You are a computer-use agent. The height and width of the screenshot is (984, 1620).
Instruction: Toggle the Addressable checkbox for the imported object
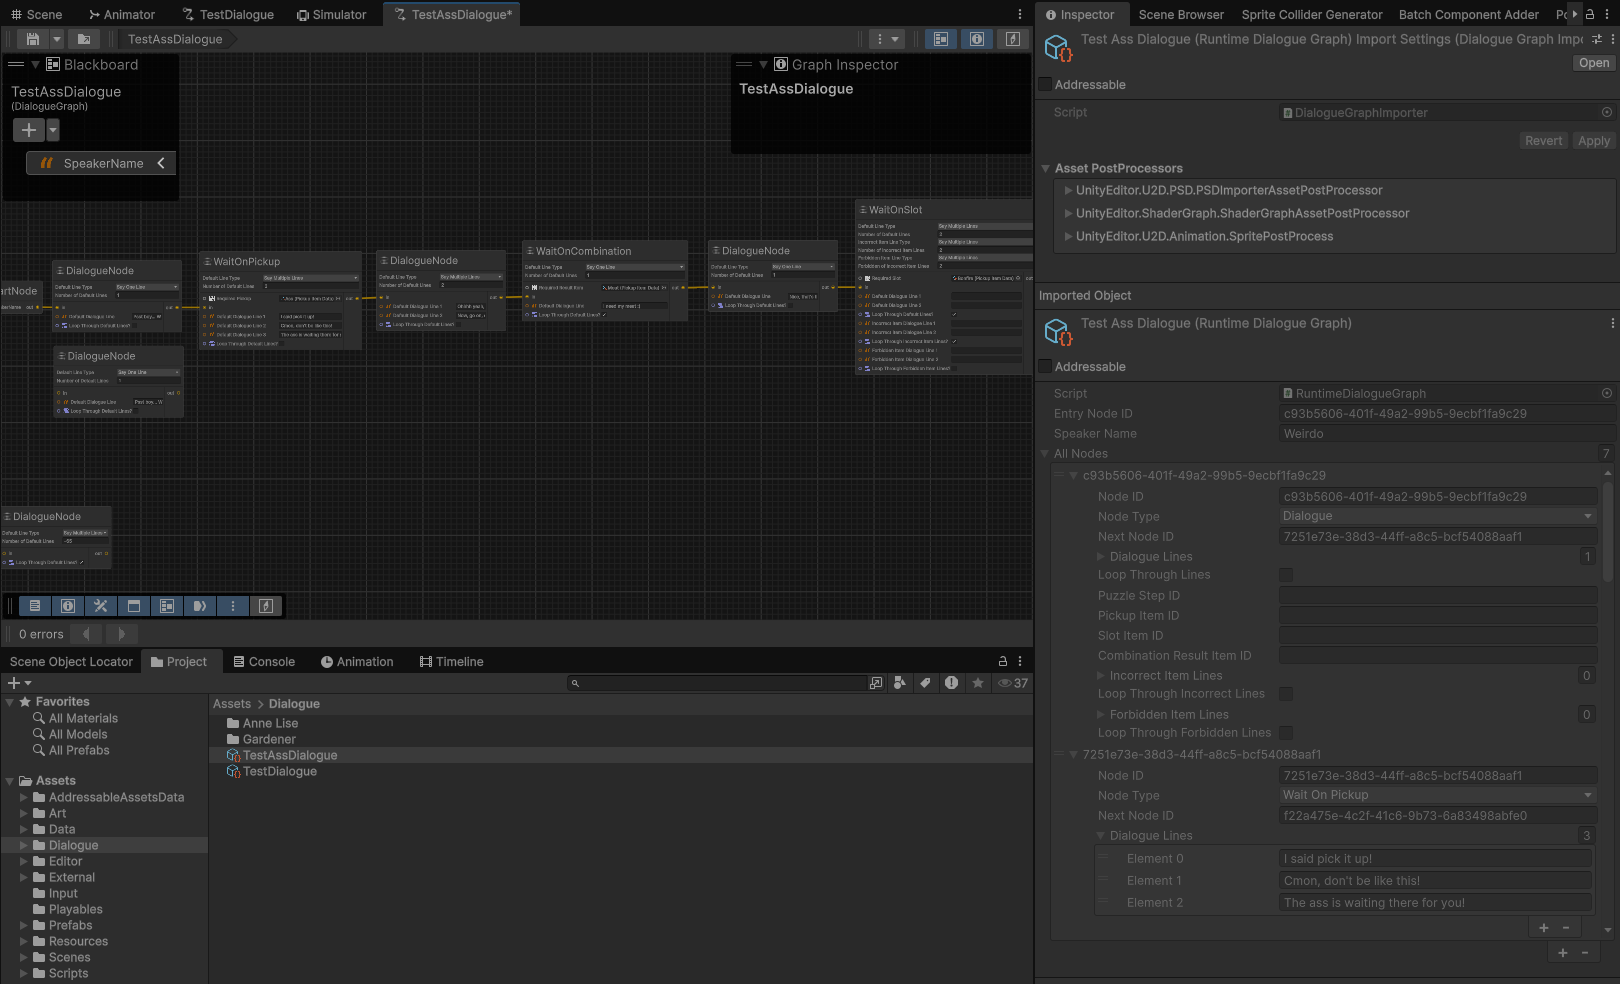tap(1045, 366)
